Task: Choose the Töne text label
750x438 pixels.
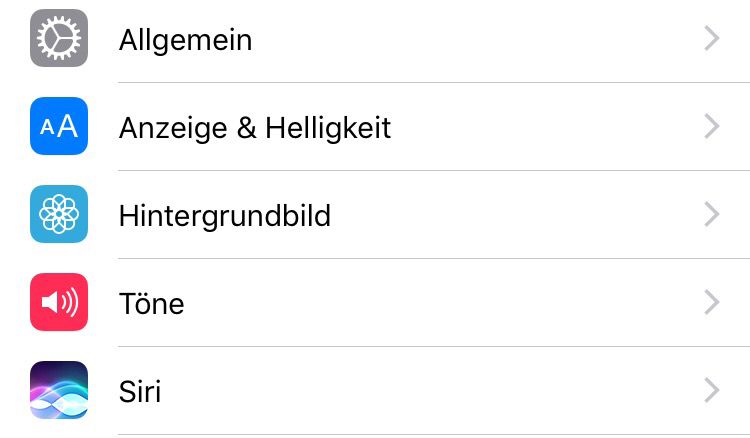Action: click(152, 303)
